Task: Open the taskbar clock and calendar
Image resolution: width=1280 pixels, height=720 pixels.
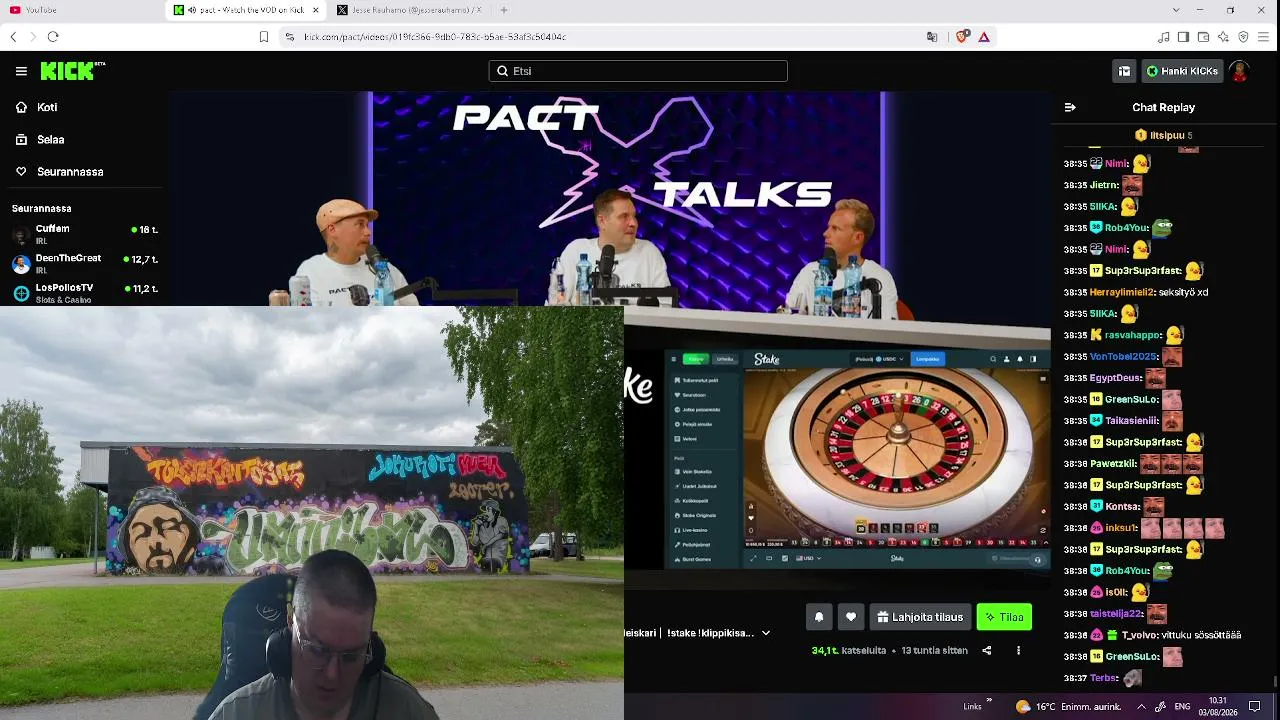Action: [x=1218, y=706]
